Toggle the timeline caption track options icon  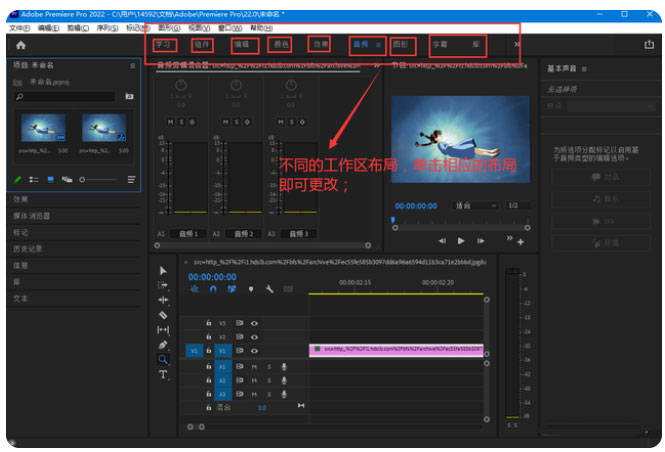point(288,289)
